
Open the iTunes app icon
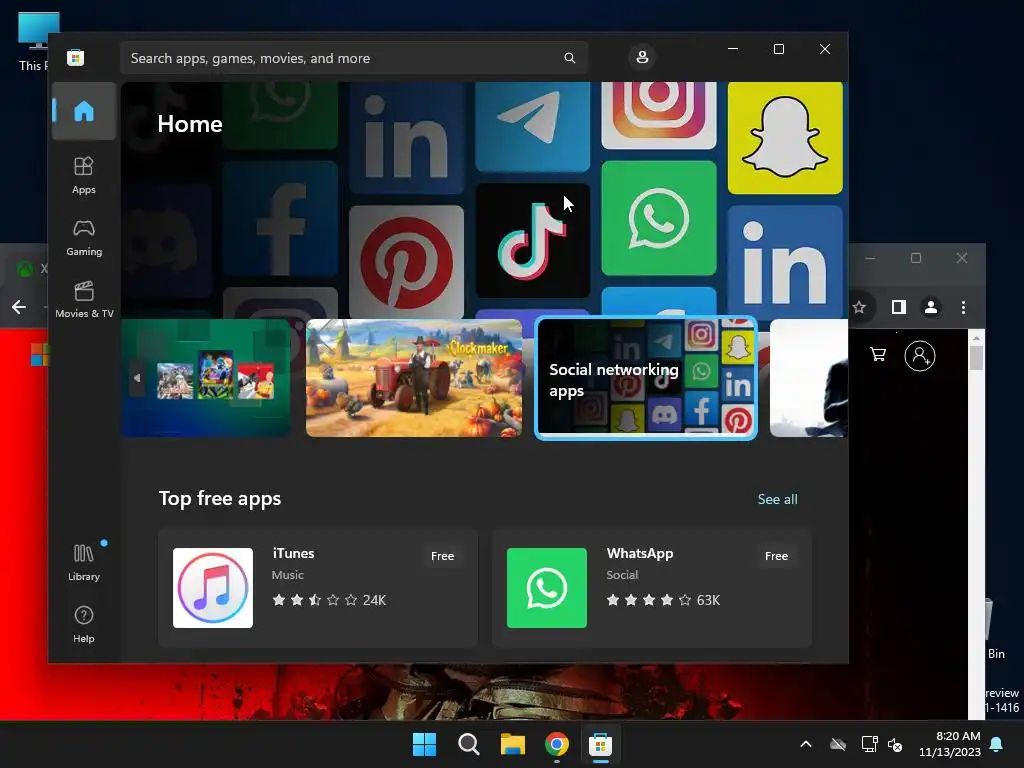coord(213,588)
